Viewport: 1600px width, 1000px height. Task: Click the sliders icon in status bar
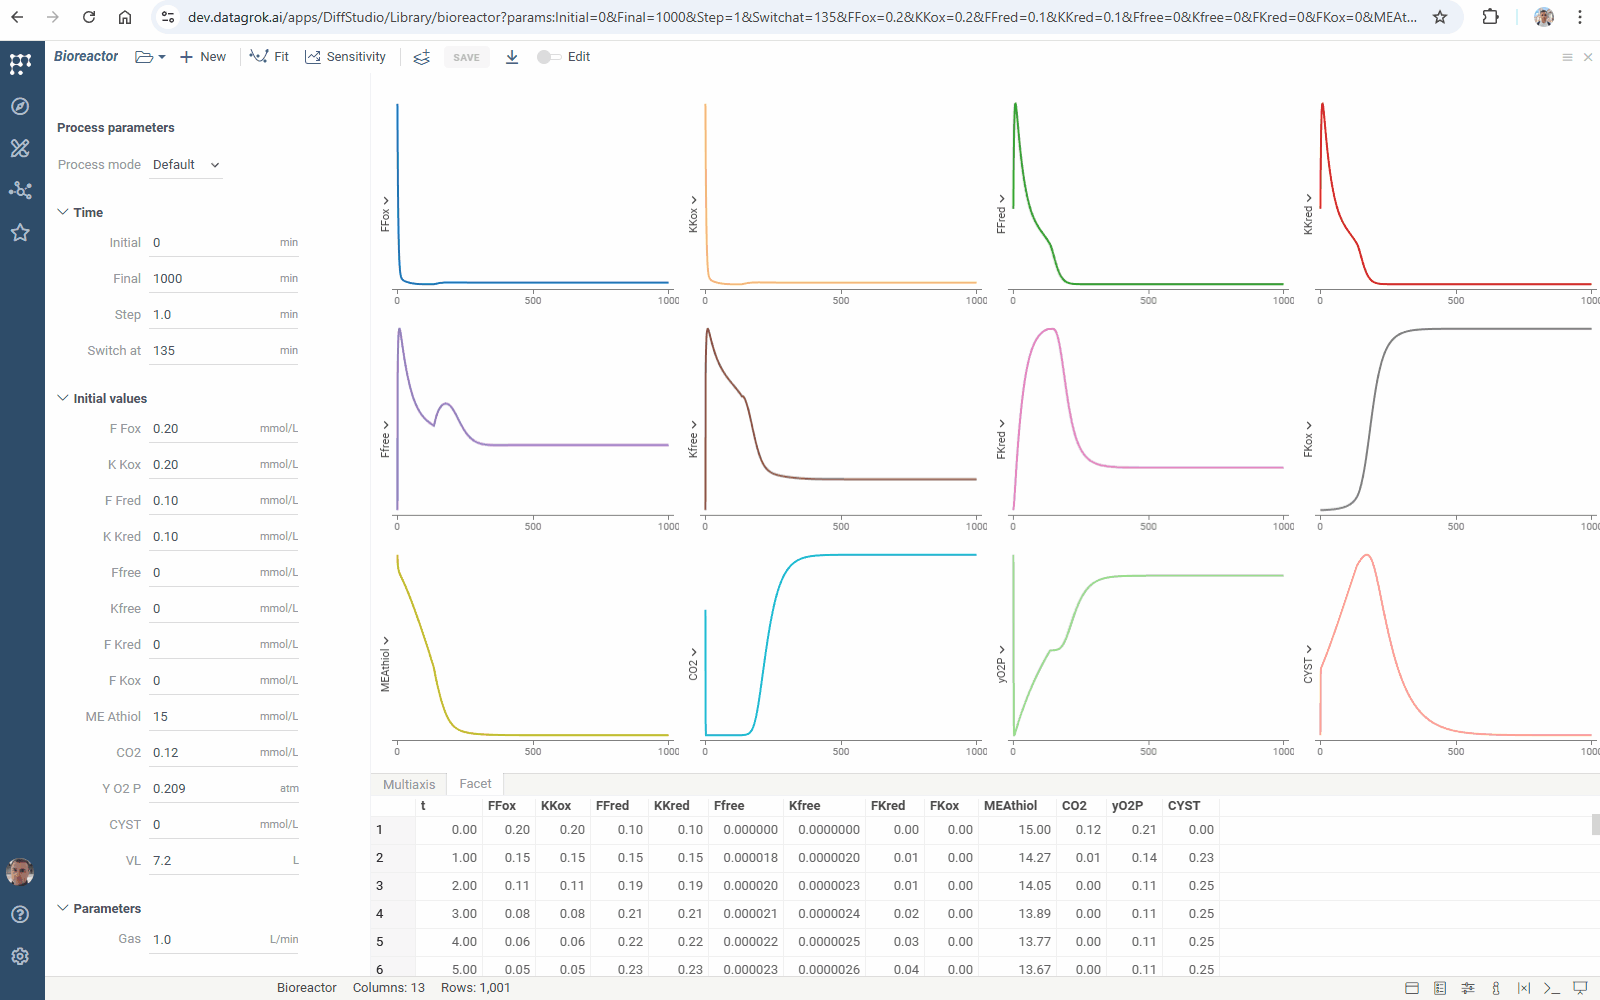tap(1468, 988)
